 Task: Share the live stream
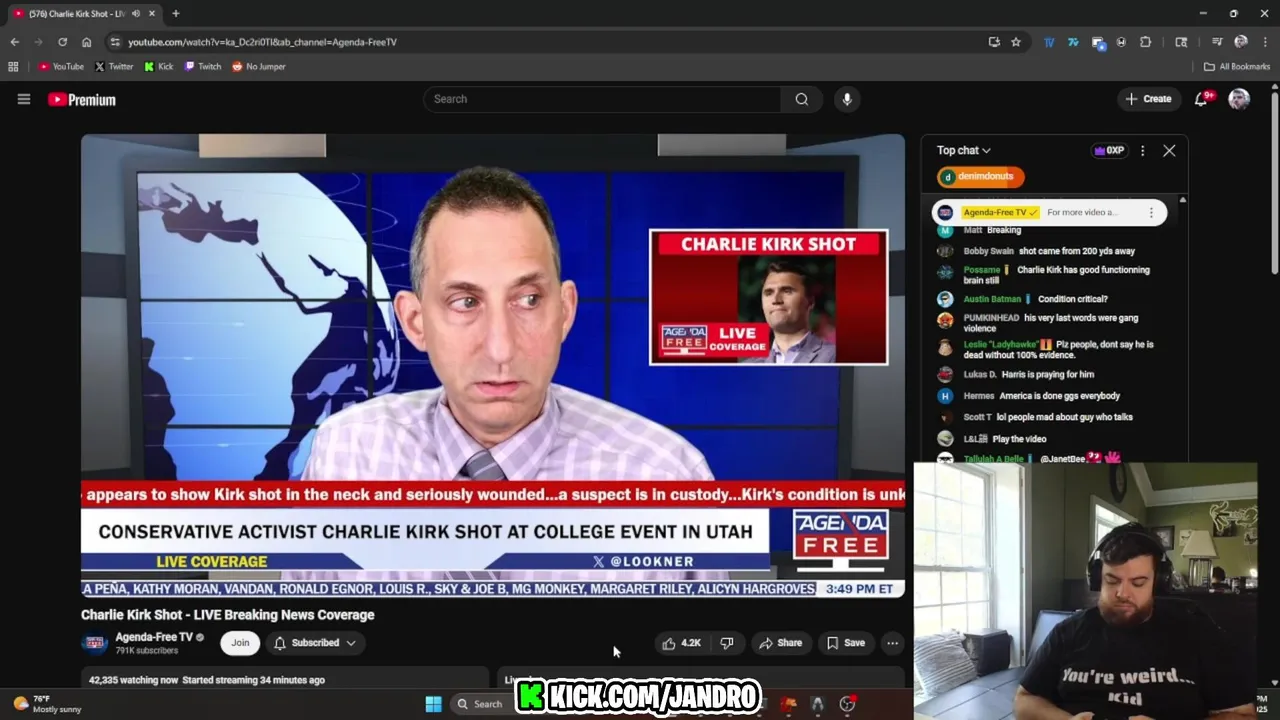point(780,643)
